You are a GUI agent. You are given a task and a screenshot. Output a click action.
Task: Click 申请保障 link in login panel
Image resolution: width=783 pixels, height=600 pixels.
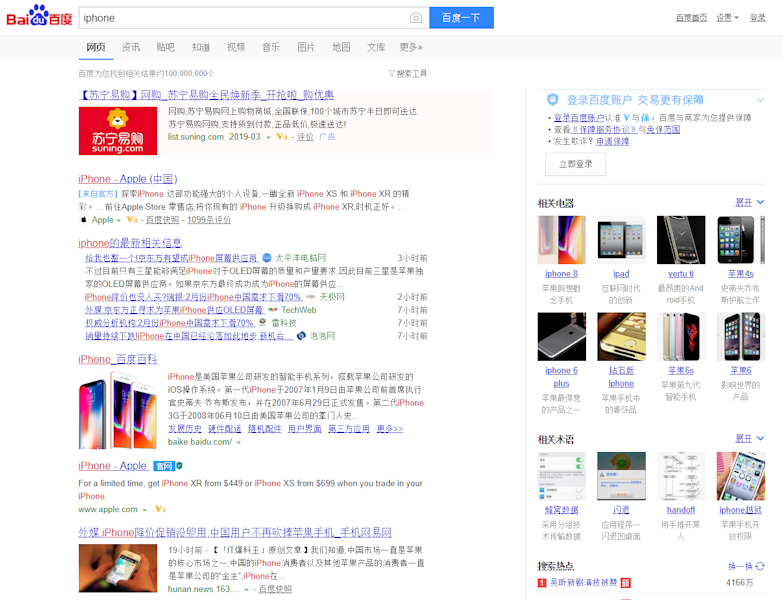pos(612,141)
